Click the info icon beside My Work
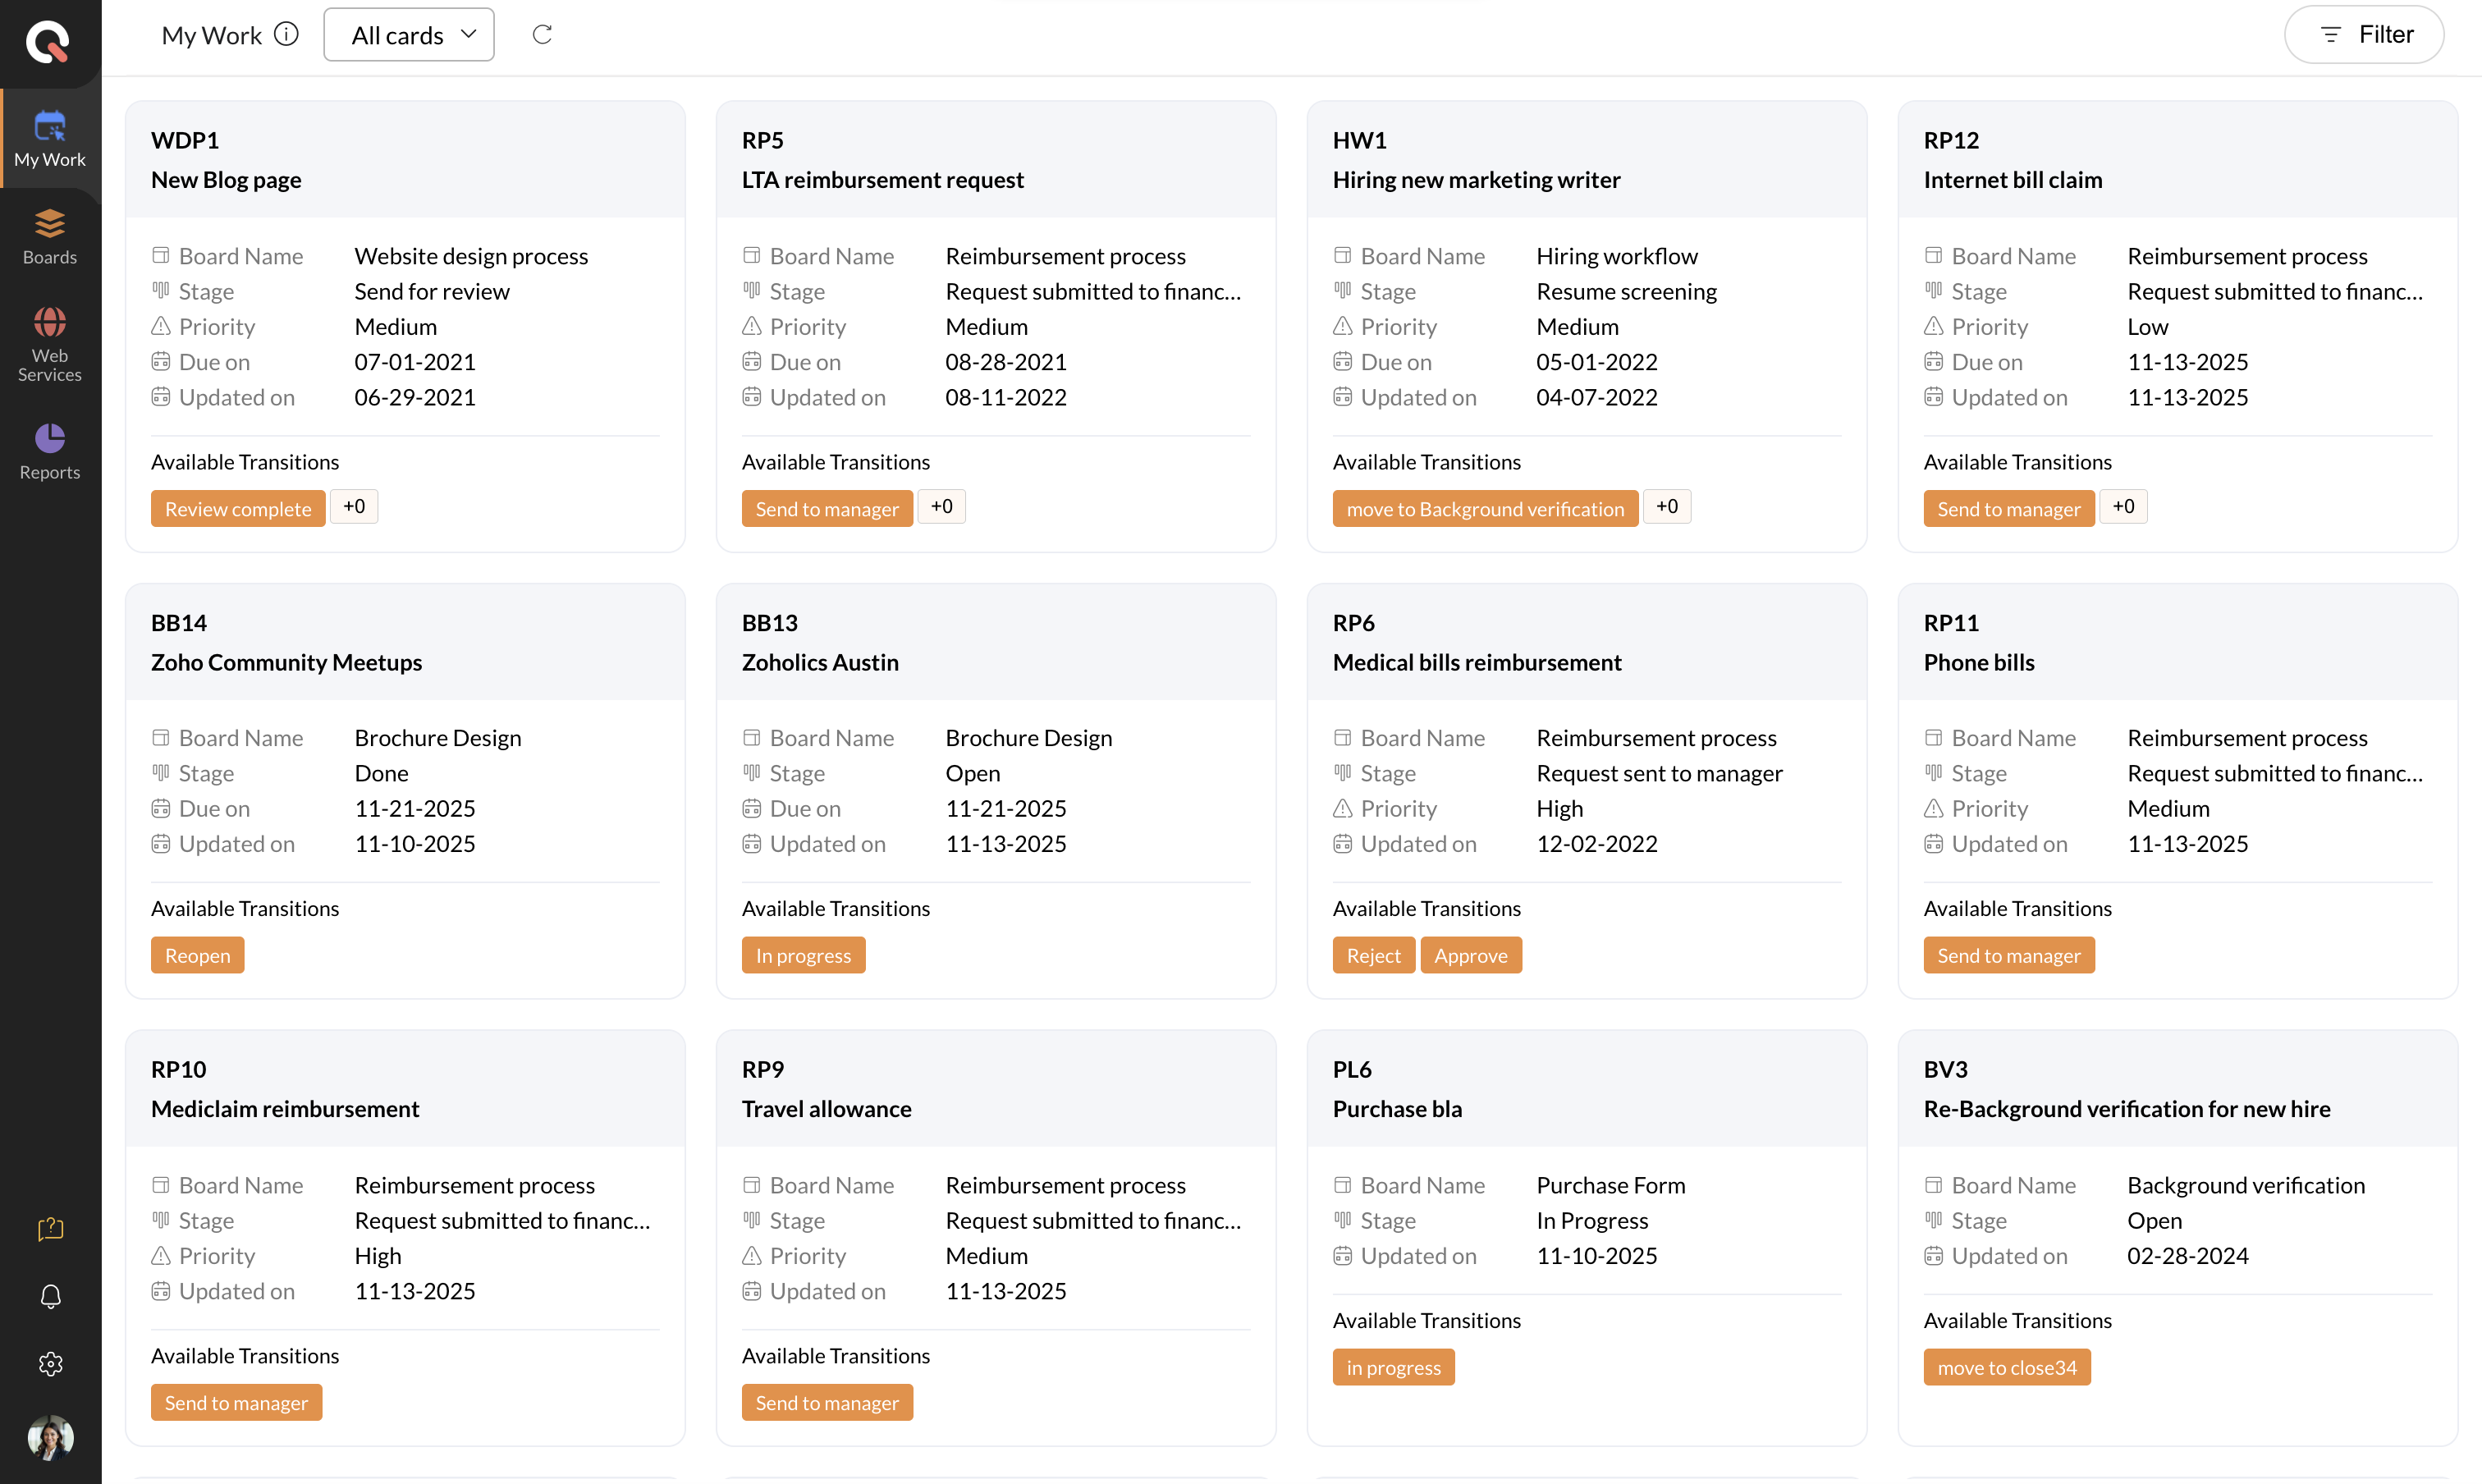 pyautogui.click(x=286, y=35)
